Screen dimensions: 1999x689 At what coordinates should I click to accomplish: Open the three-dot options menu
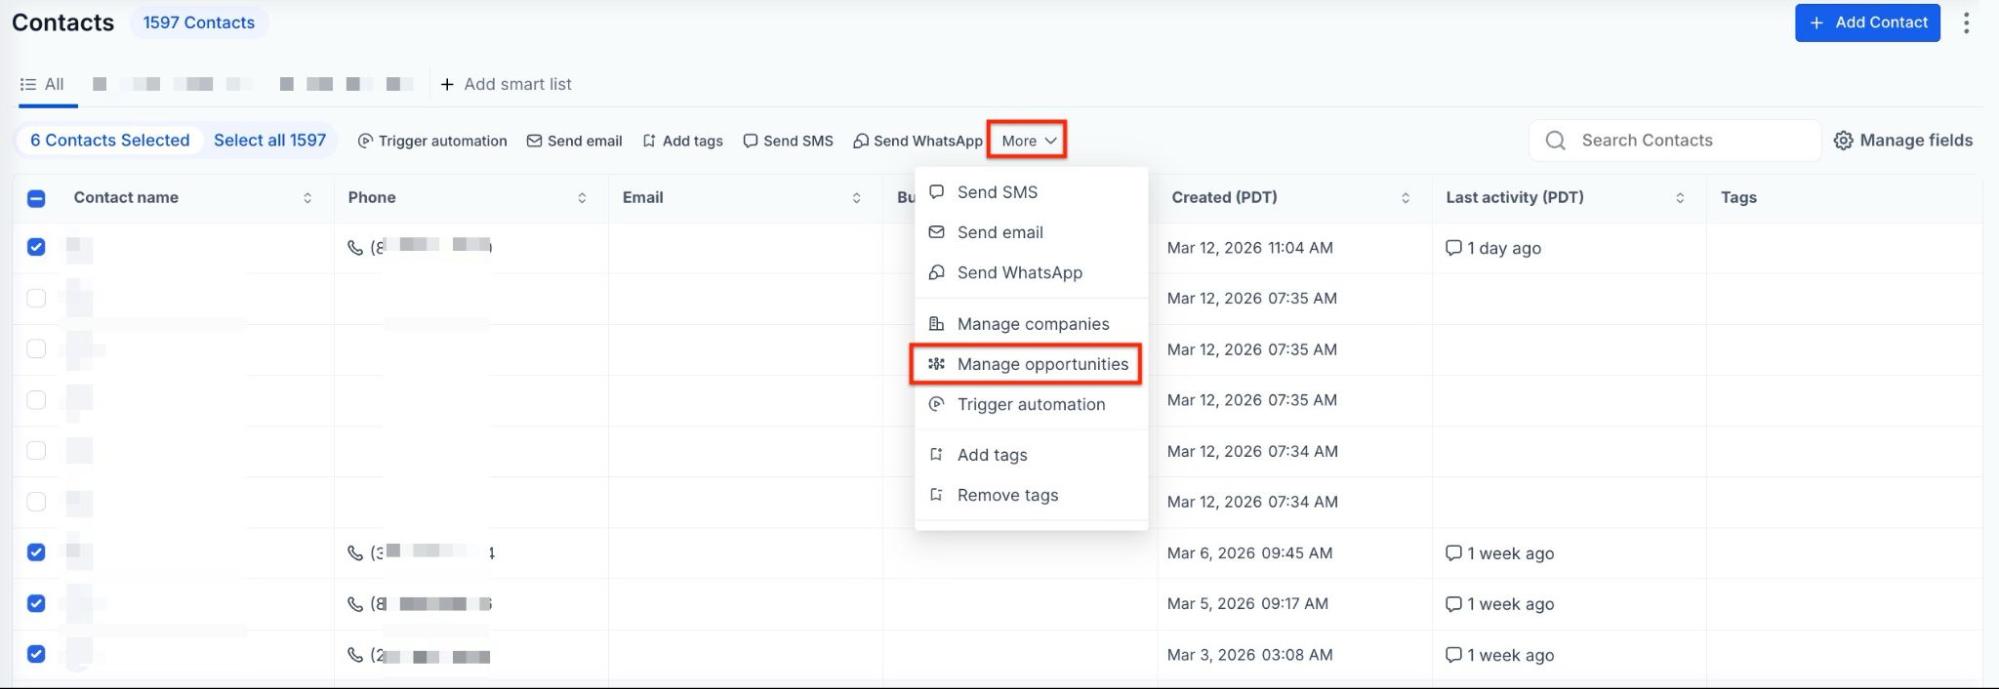[x=1966, y=23]
